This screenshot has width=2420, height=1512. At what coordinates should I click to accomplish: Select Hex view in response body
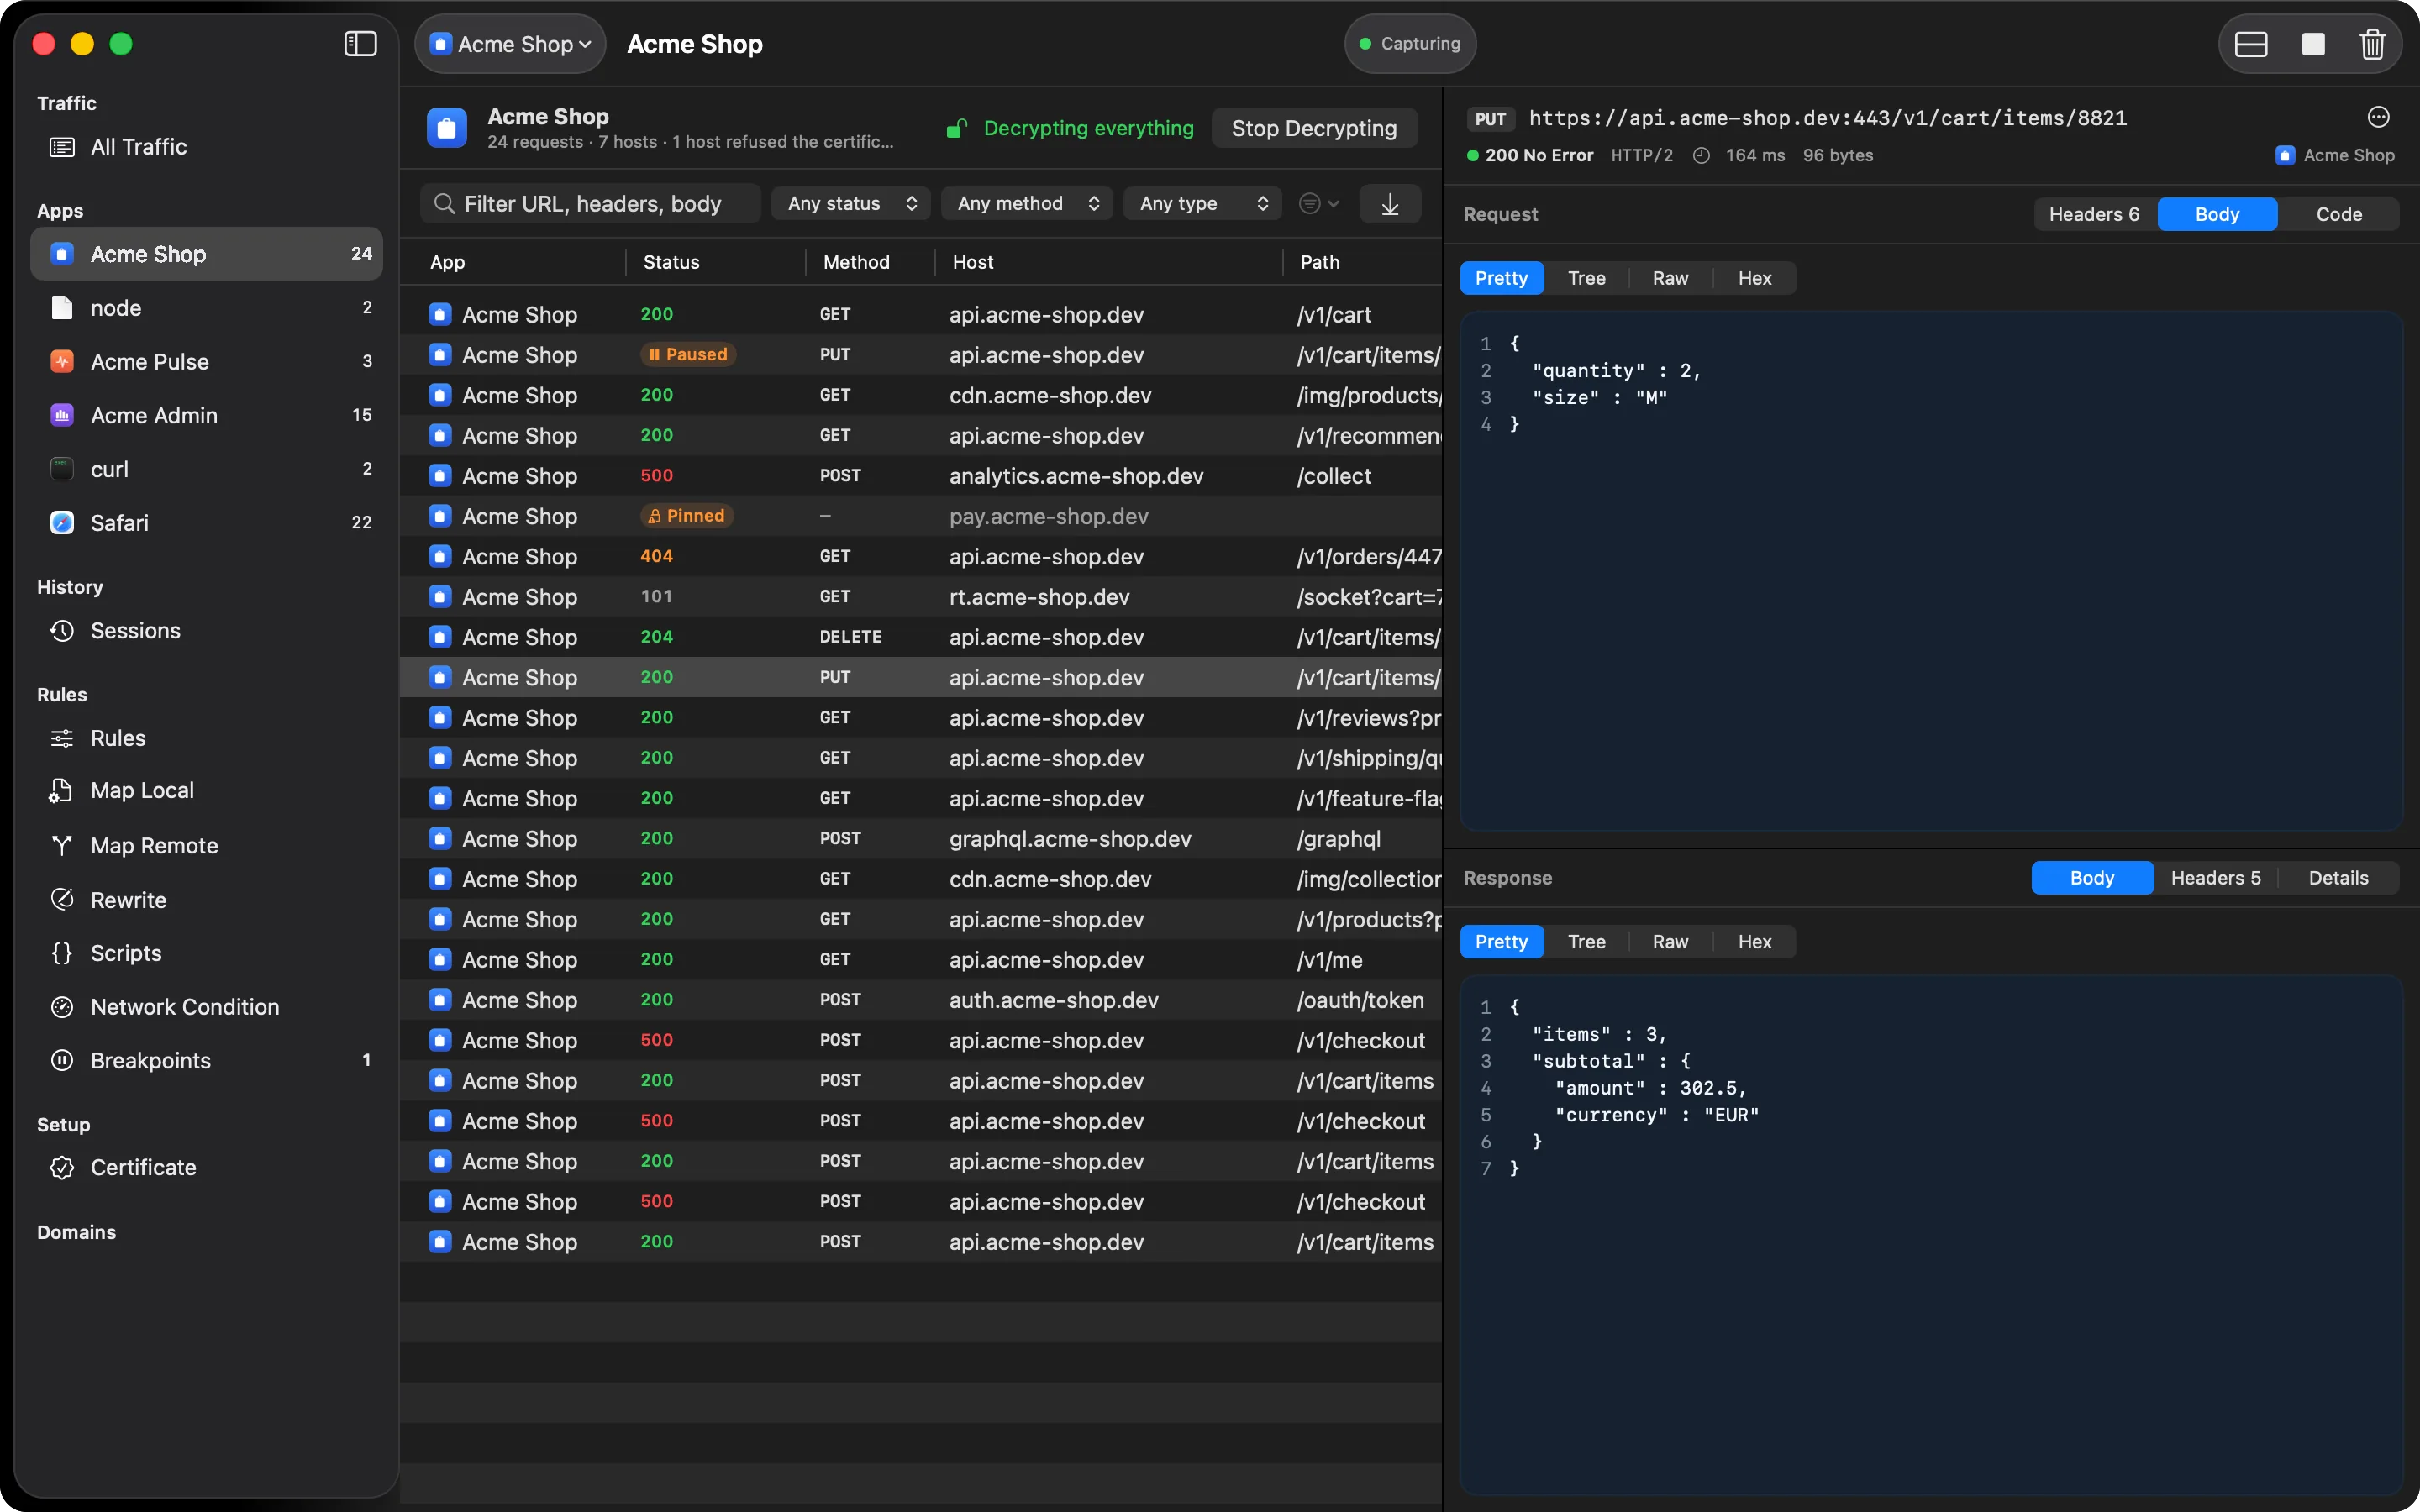[x=1755, y=942]
